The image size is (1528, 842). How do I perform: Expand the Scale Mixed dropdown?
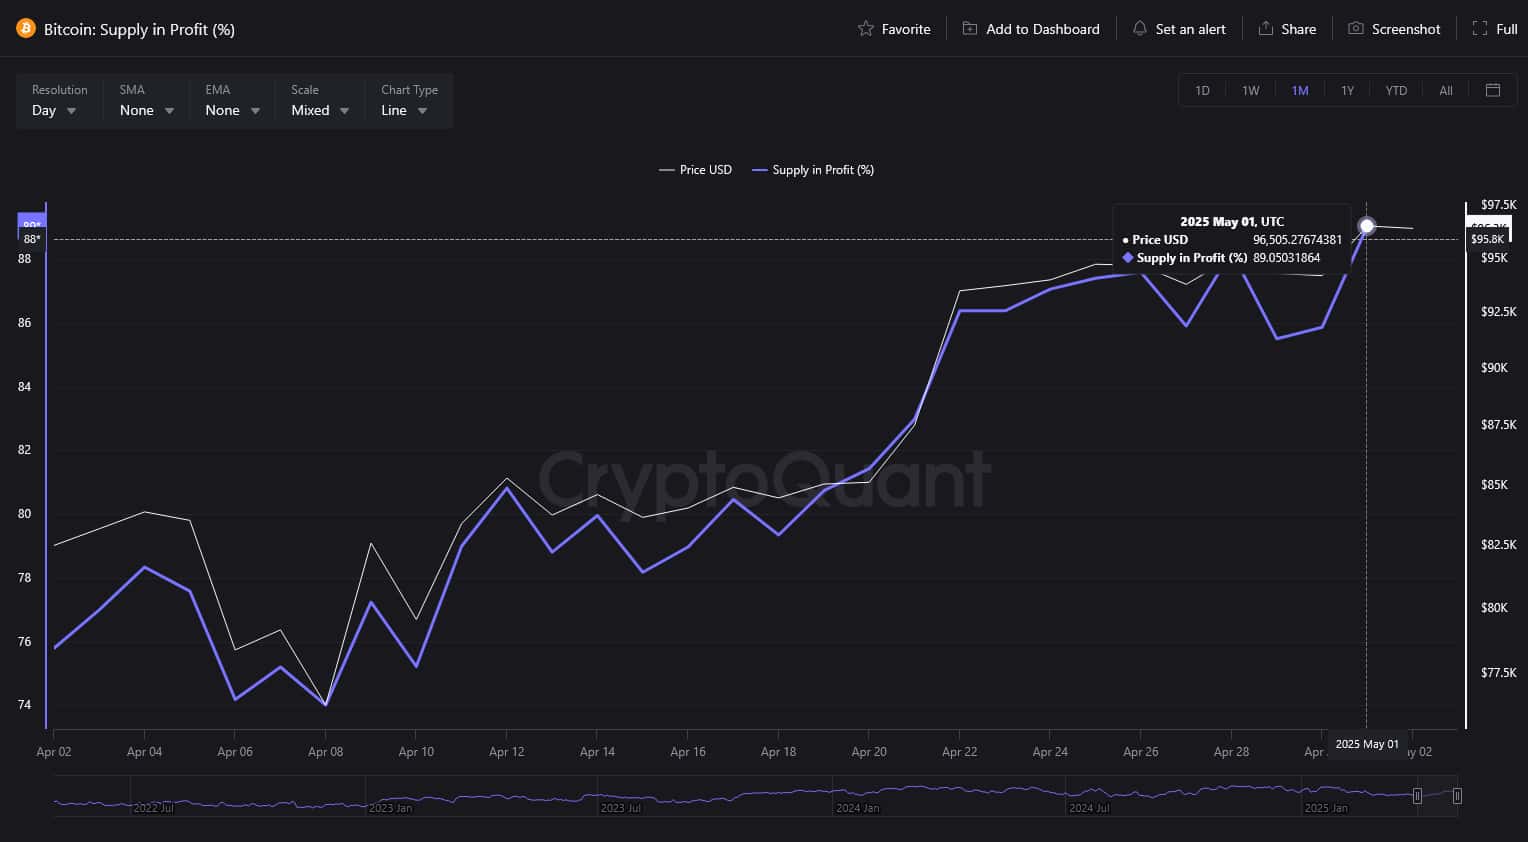click(320, 110)
